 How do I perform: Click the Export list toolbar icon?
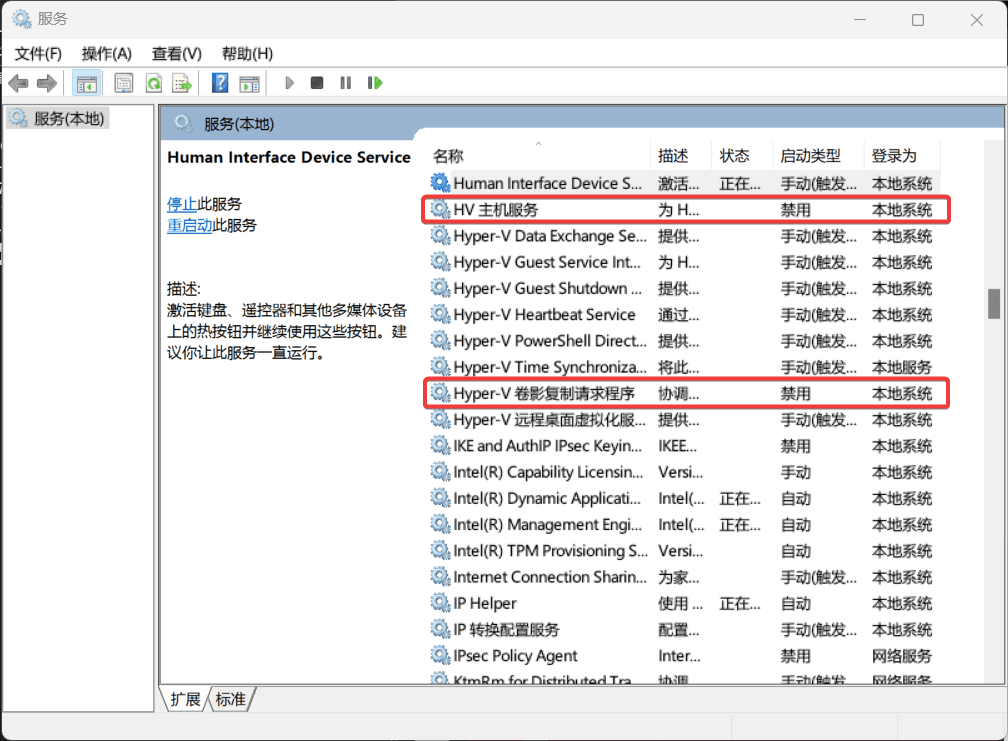(x=182, y=83)
